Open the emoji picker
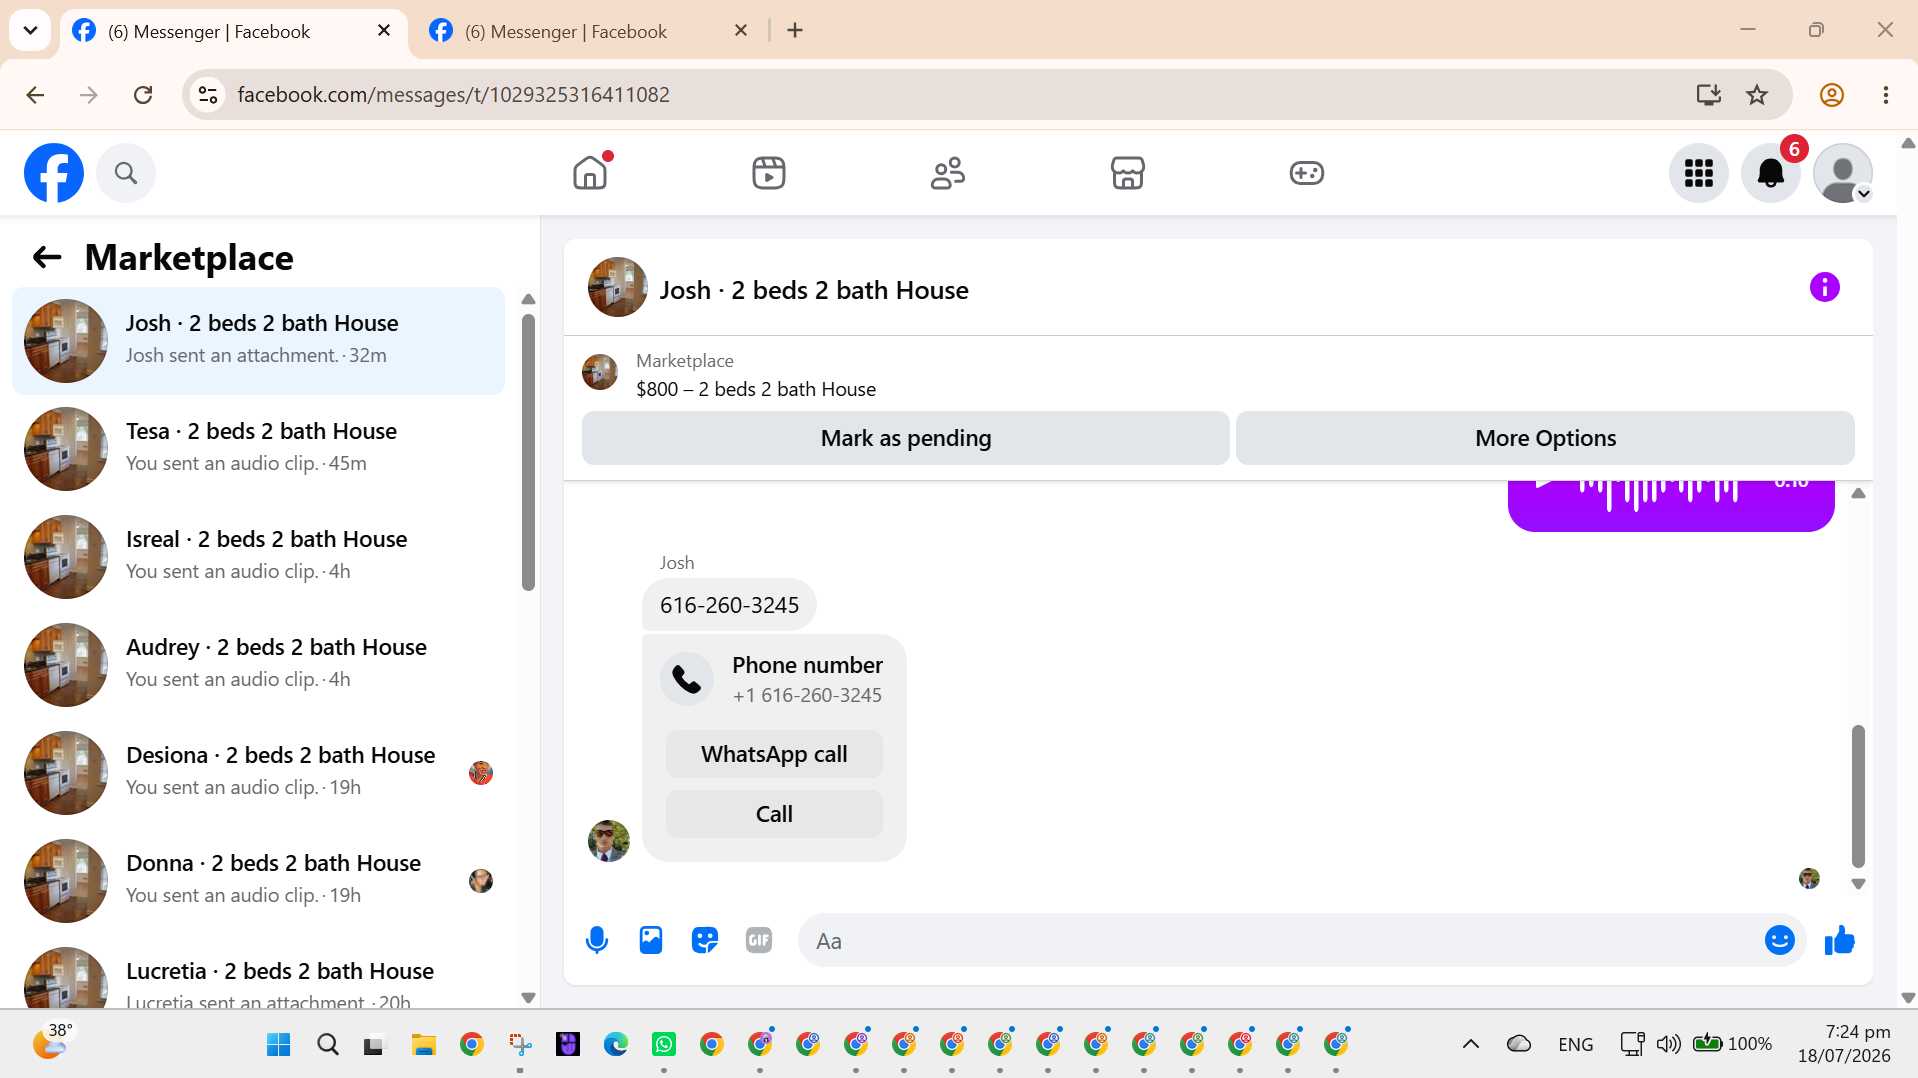This screenshot has width=1918, height=1078. (x=1780, y=940)
